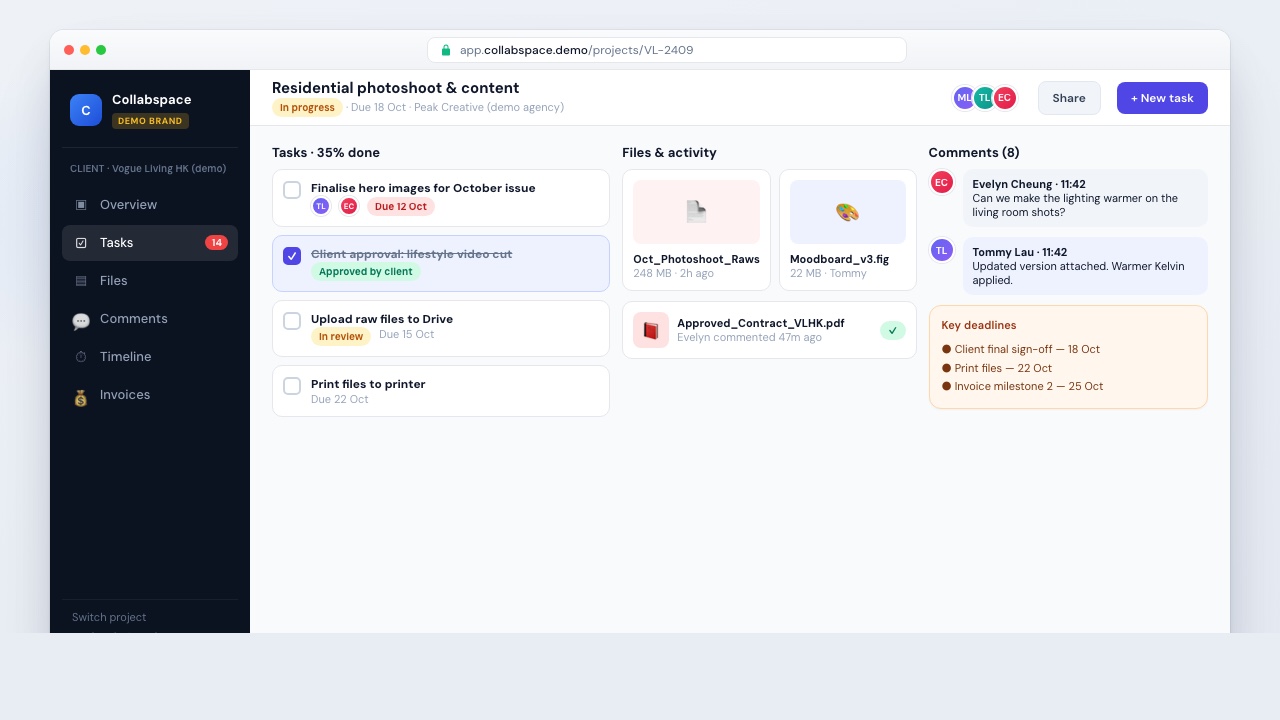1280x720 pixels.
Task: Open the Moodboard_v3.fig palette thumbnail
Action: click(x=848, y=212)
